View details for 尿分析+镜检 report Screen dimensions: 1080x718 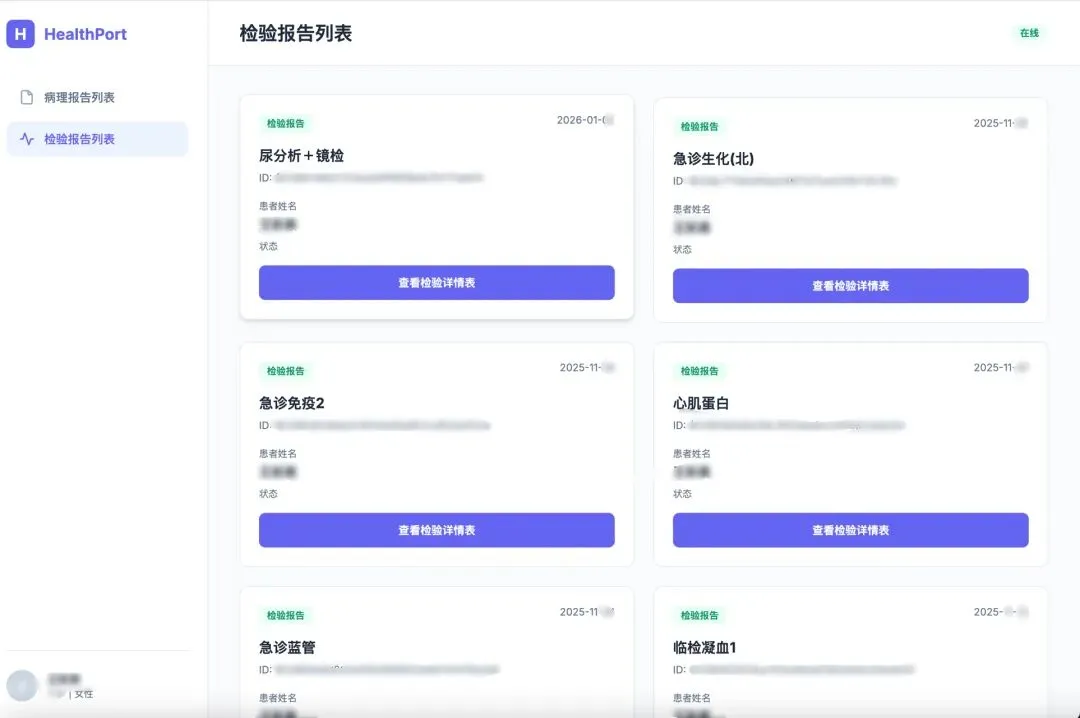pyautogui.click(x=437, y=283)
